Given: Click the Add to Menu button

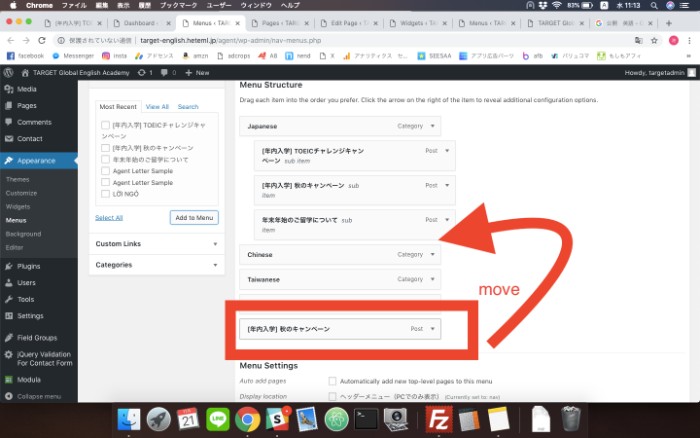Looking at the screenshot, I should [194, 217].
